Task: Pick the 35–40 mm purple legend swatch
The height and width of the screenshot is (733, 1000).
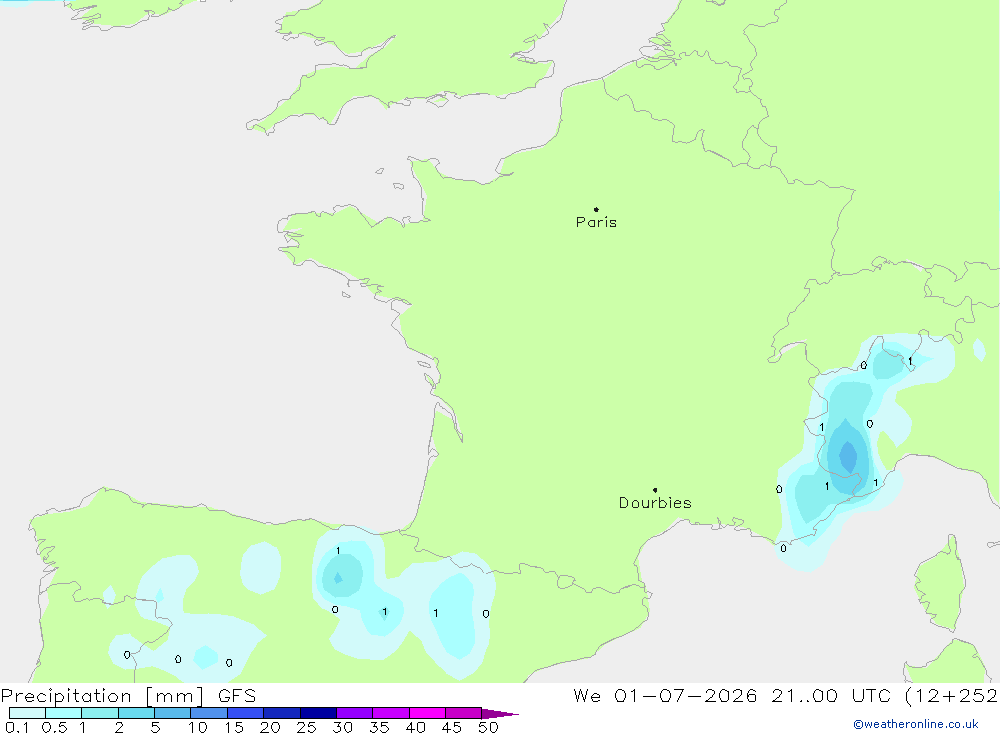Action: (391, 713)
